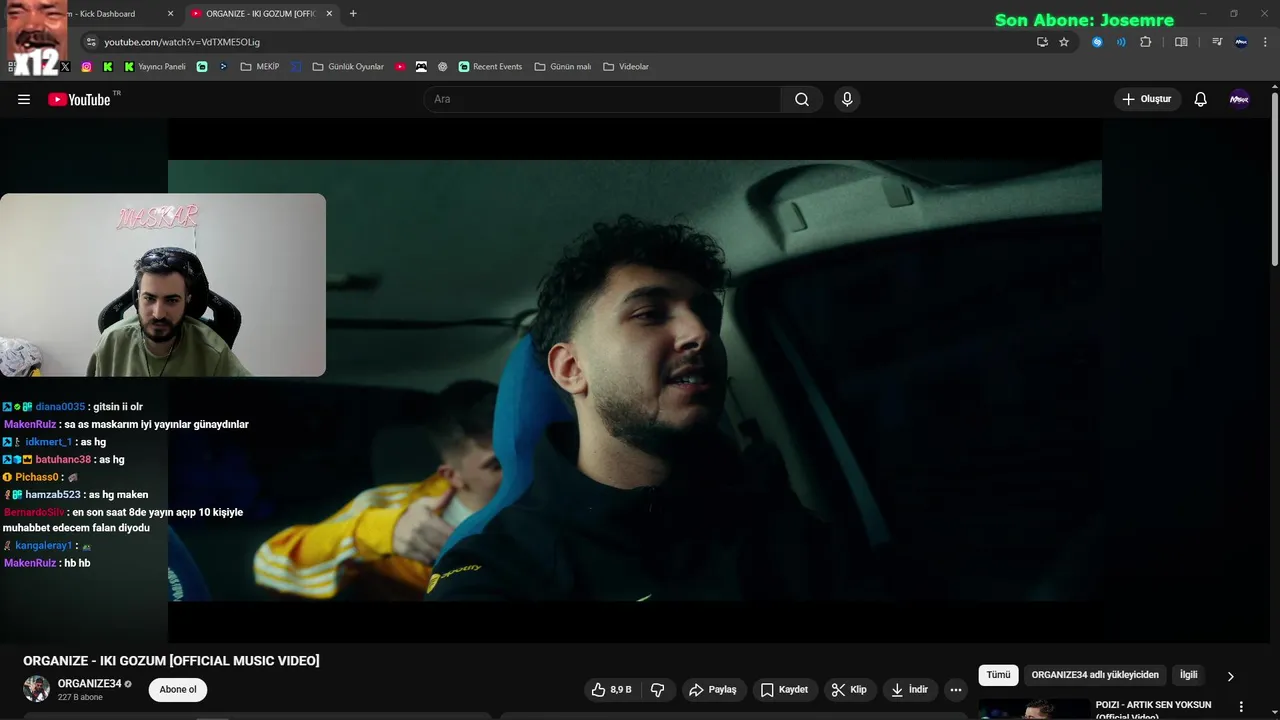This screenshot has height=720, width=1280.
Task: Open the Extensions puzzle piece menu
Action: pyautogui.click(x=1146, y=42)
